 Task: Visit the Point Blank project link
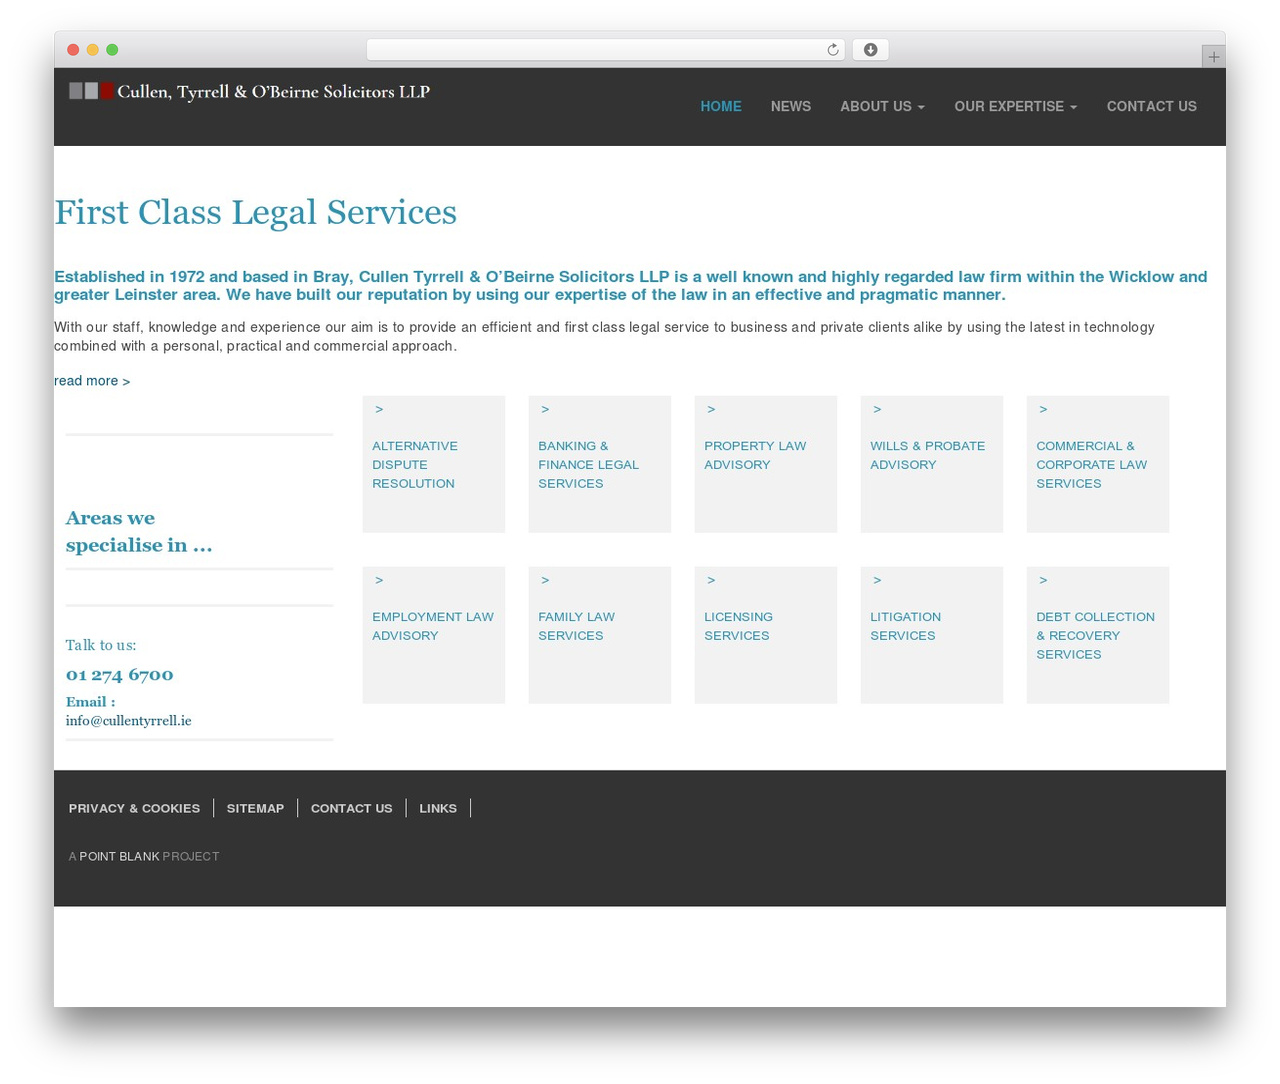(x=119, y=857)
